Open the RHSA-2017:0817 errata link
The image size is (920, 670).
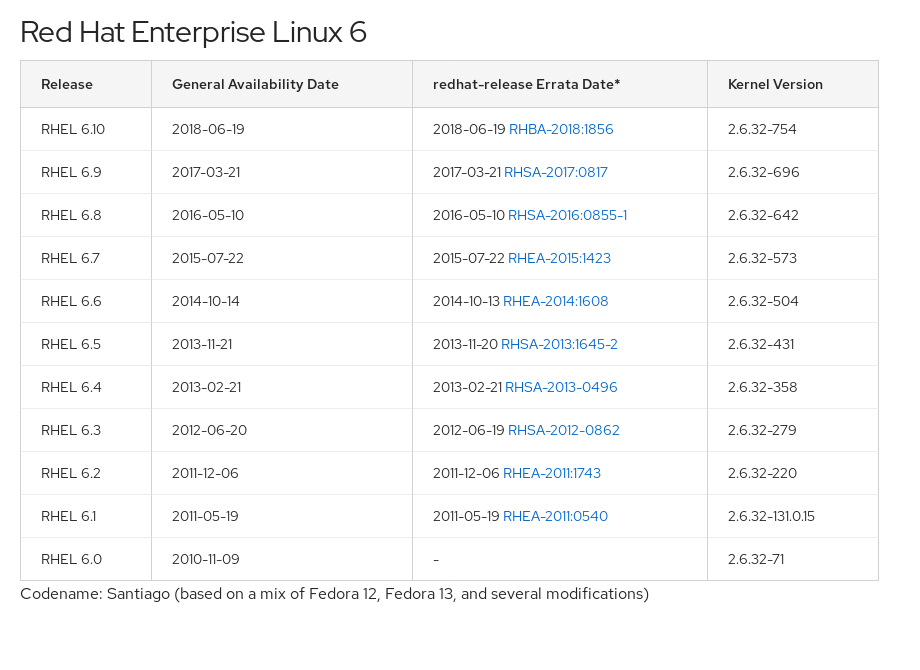click(556, 172)
